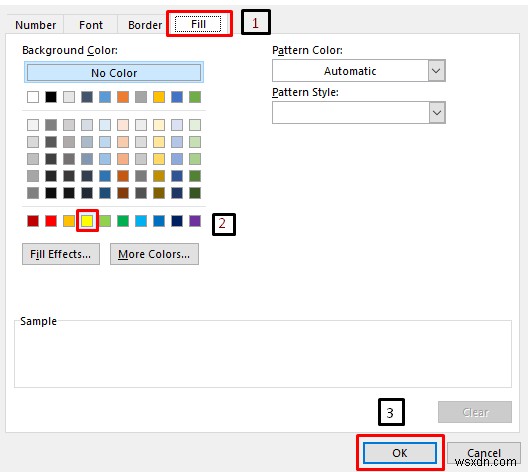
Task: Click the greyed Clear button
Action: pos(475,412)
